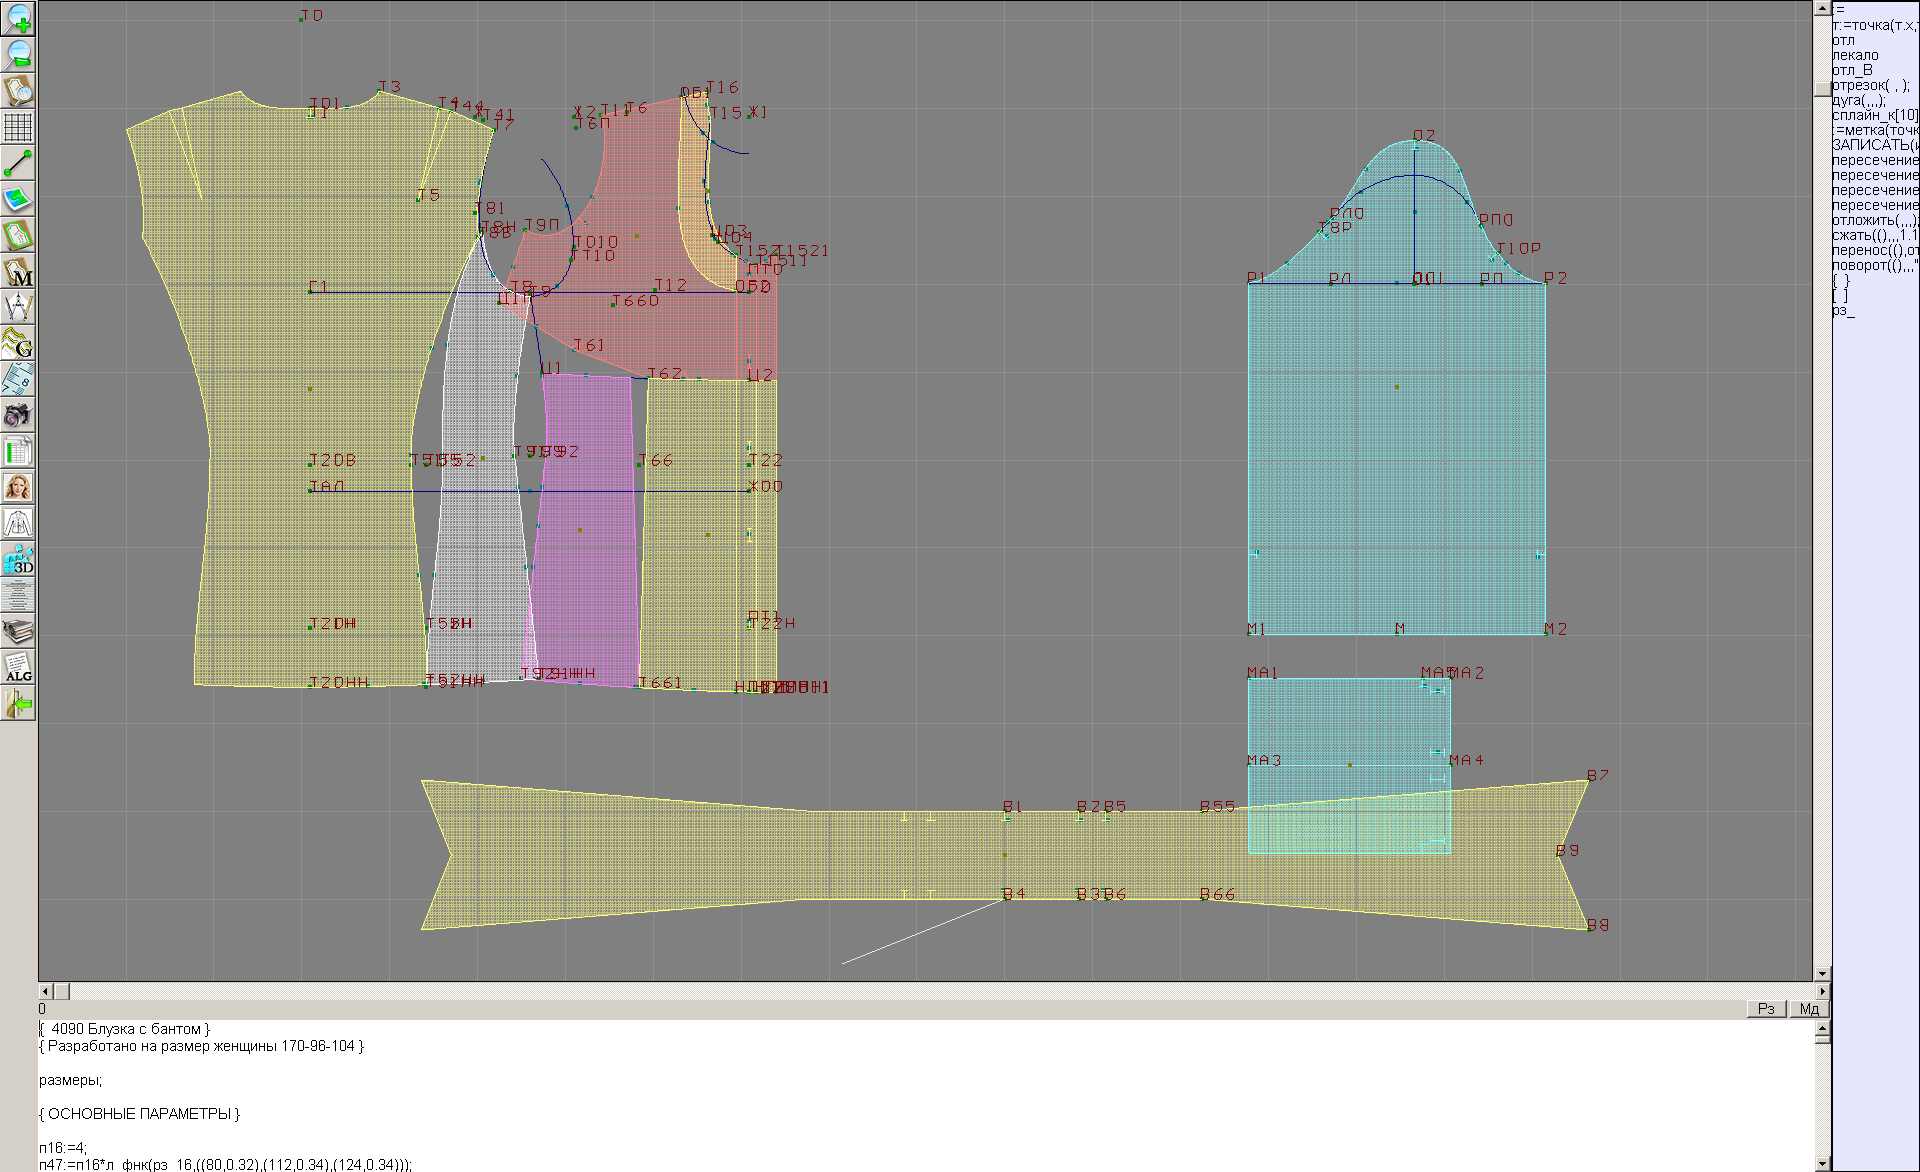Open the woman's face figure icon
The image size is (1920, 1172).
click(18, 487)
